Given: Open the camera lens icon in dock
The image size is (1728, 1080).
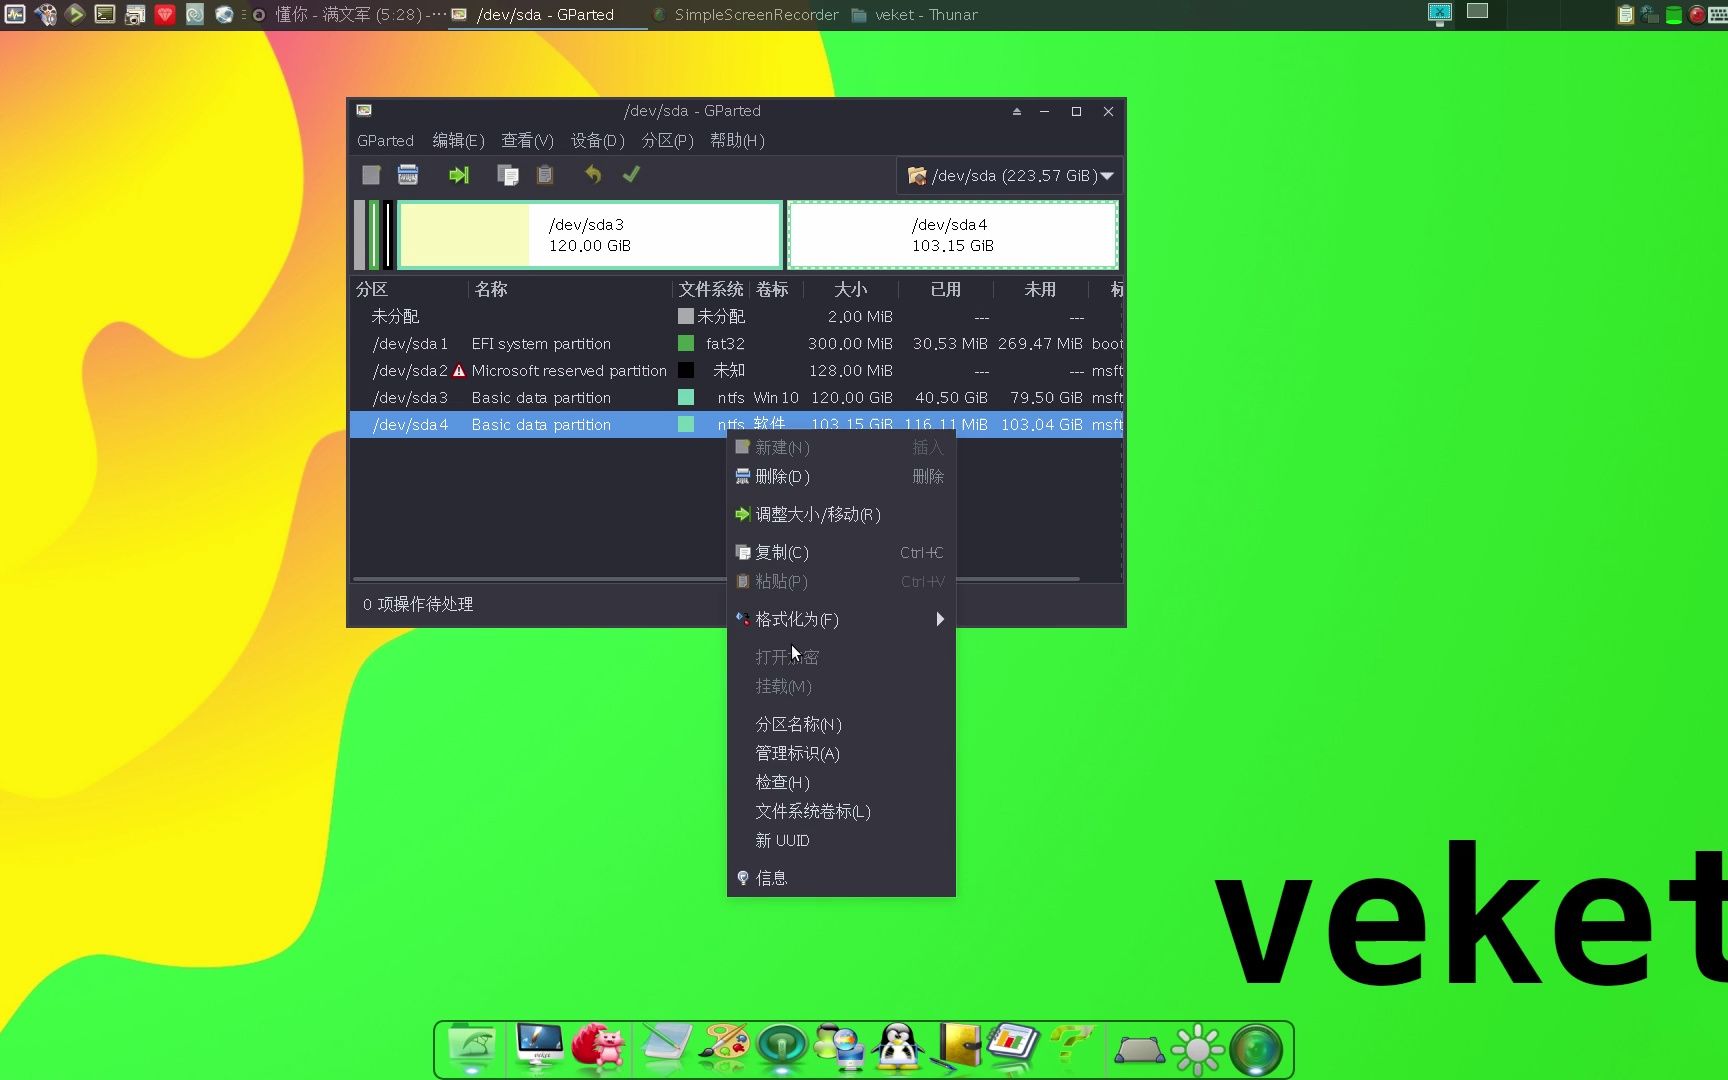Looking at the screenshot, I should 1255,1047.
